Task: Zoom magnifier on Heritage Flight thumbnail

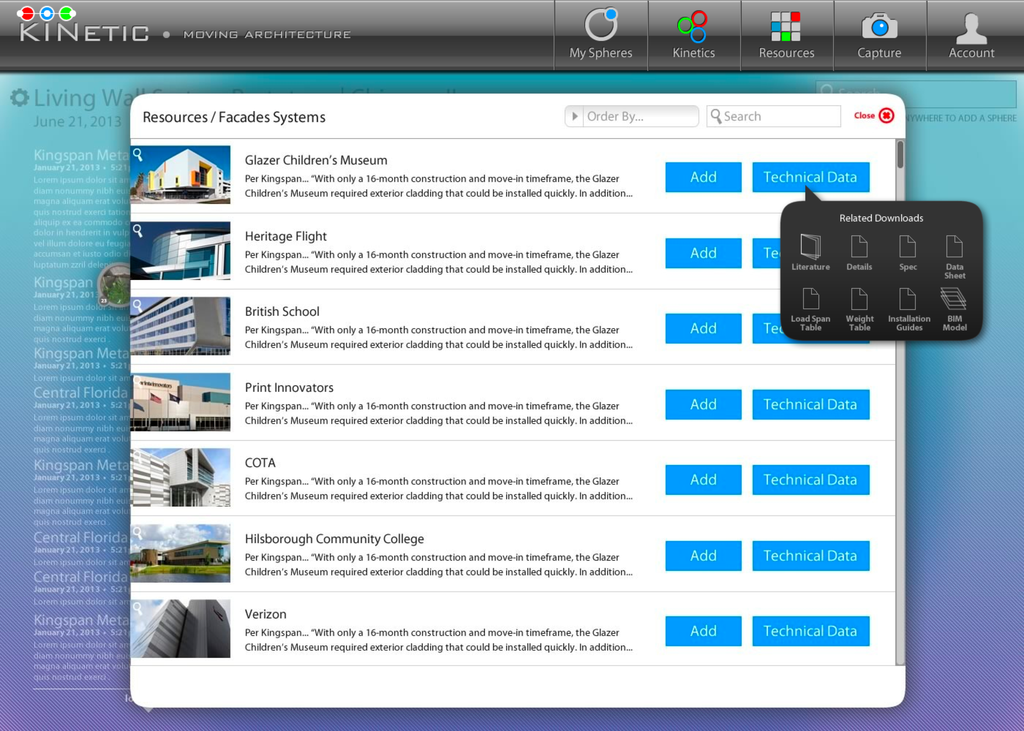Action: (x=138, y=231)
